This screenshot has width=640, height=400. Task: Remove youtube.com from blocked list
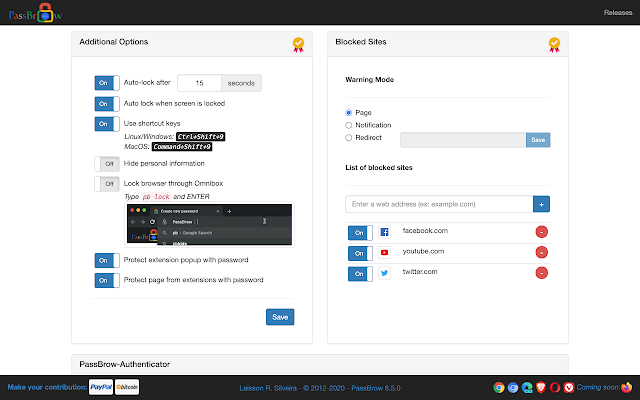[541, 252]
